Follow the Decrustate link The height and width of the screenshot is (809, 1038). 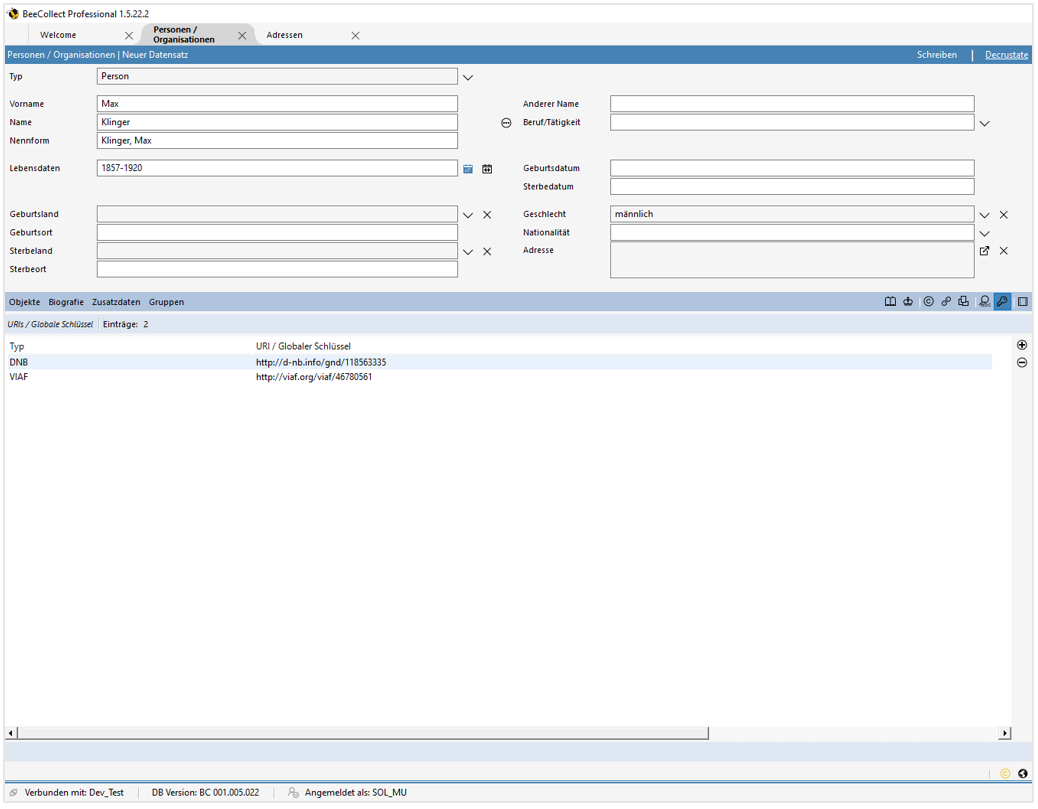click(x=1006, y=54)
